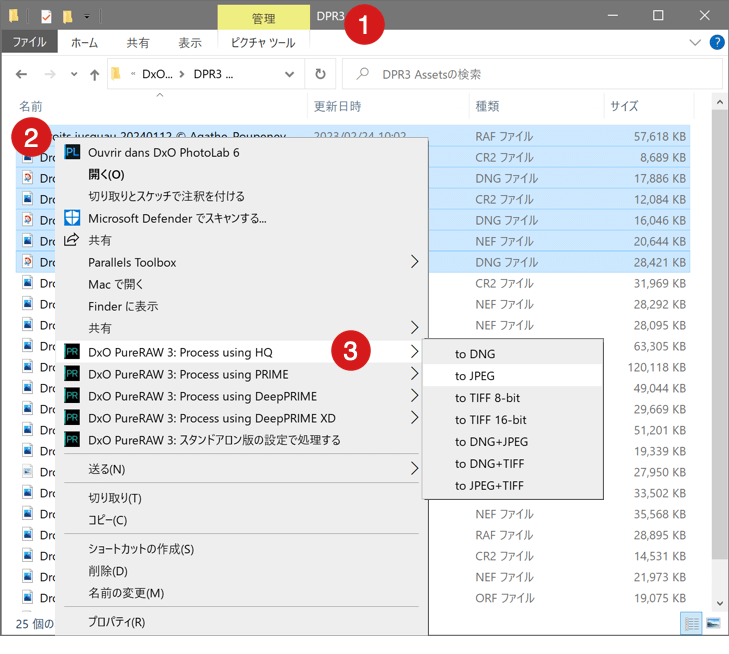This screenshot has width=729, height=654.
Task: Click file icon of the 31,969 KB row
Action: (28, 283)
